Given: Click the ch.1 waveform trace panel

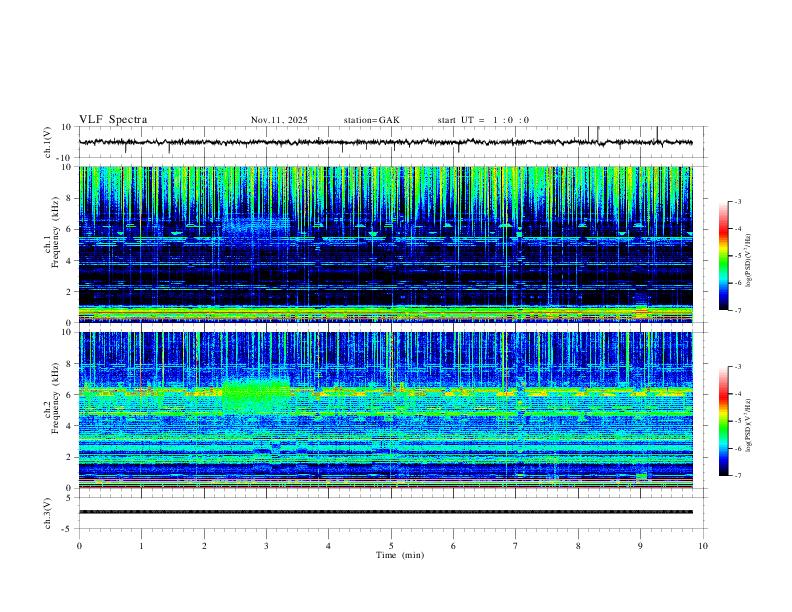Looking at the screenshot, I should (393, 142).
